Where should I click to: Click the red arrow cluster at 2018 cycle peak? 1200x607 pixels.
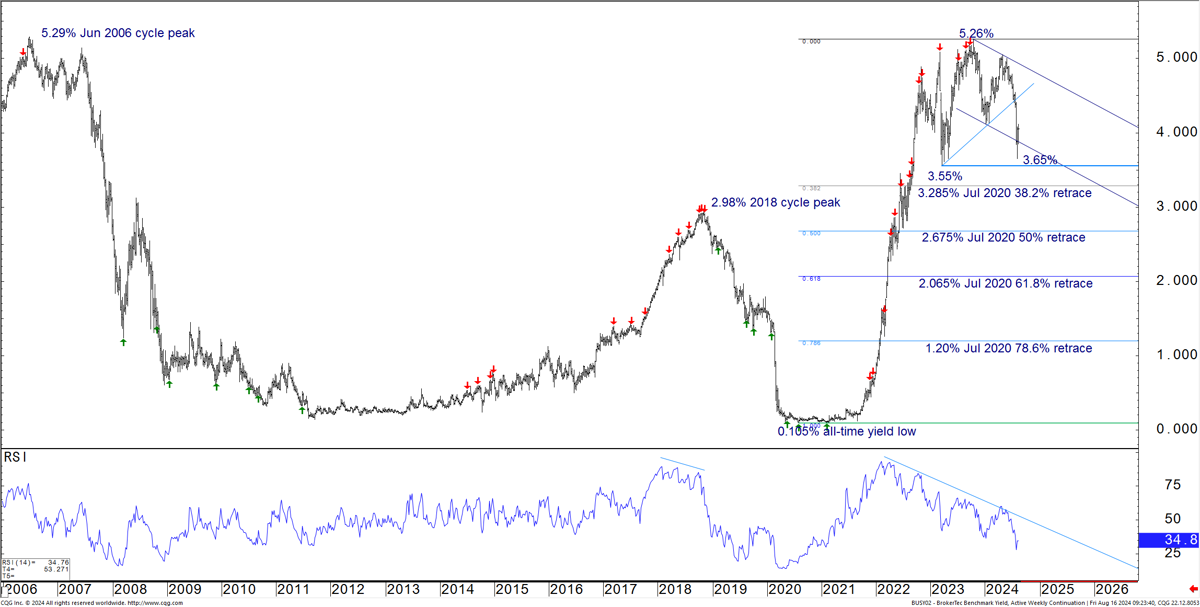click(701, 208)
